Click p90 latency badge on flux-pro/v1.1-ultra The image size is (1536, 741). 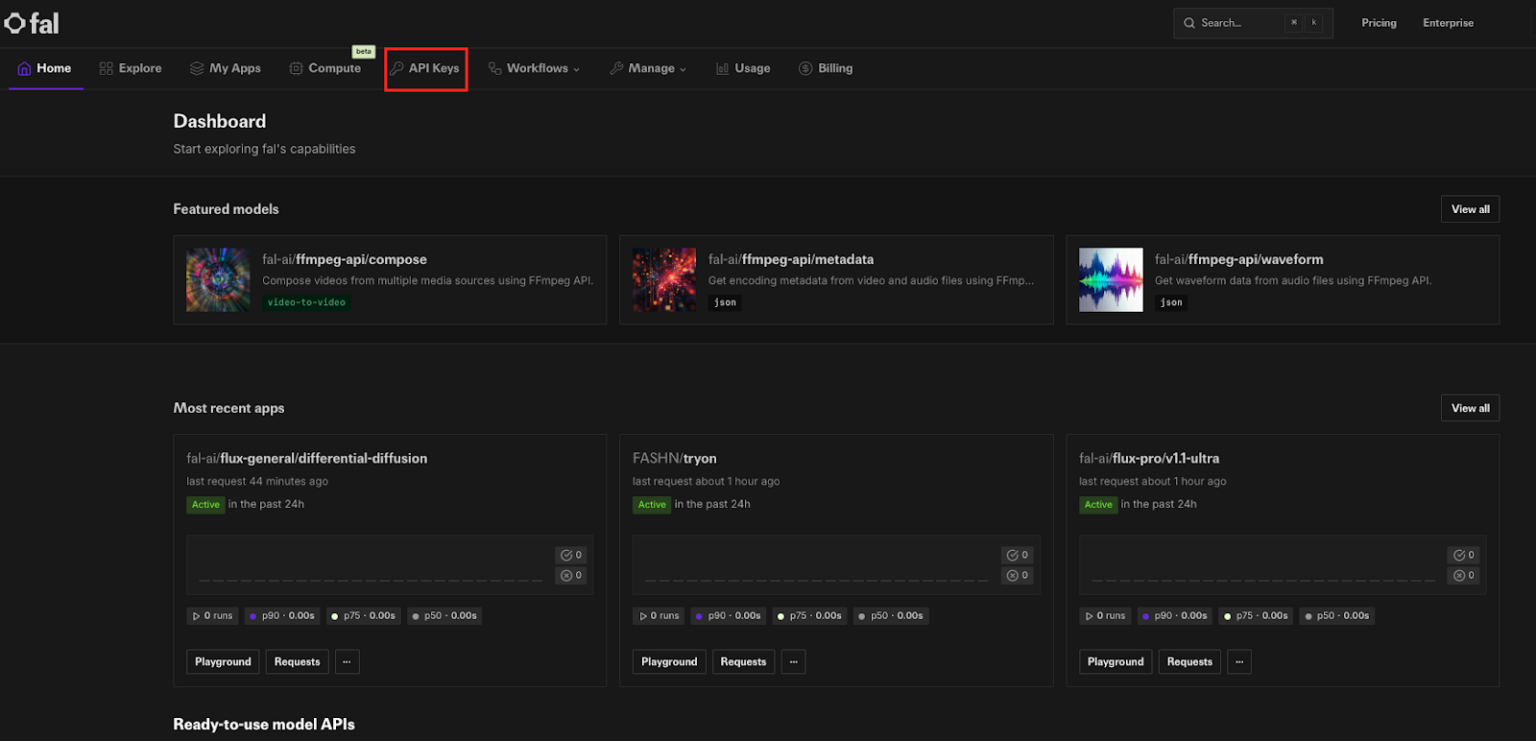(x=1175, y=616)
